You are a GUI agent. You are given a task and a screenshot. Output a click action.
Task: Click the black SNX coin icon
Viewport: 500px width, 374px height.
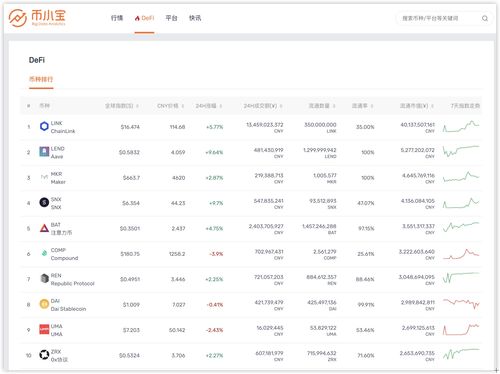[x=44, y=202]
